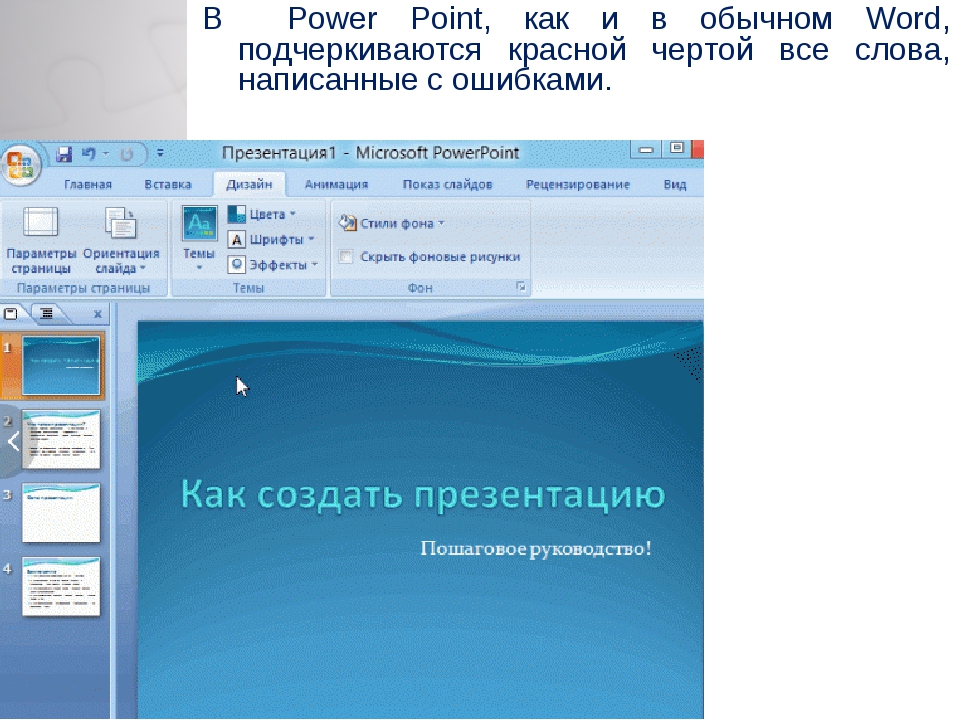
Task: Open the Стили фона dropdown
Action: point(392,223)
